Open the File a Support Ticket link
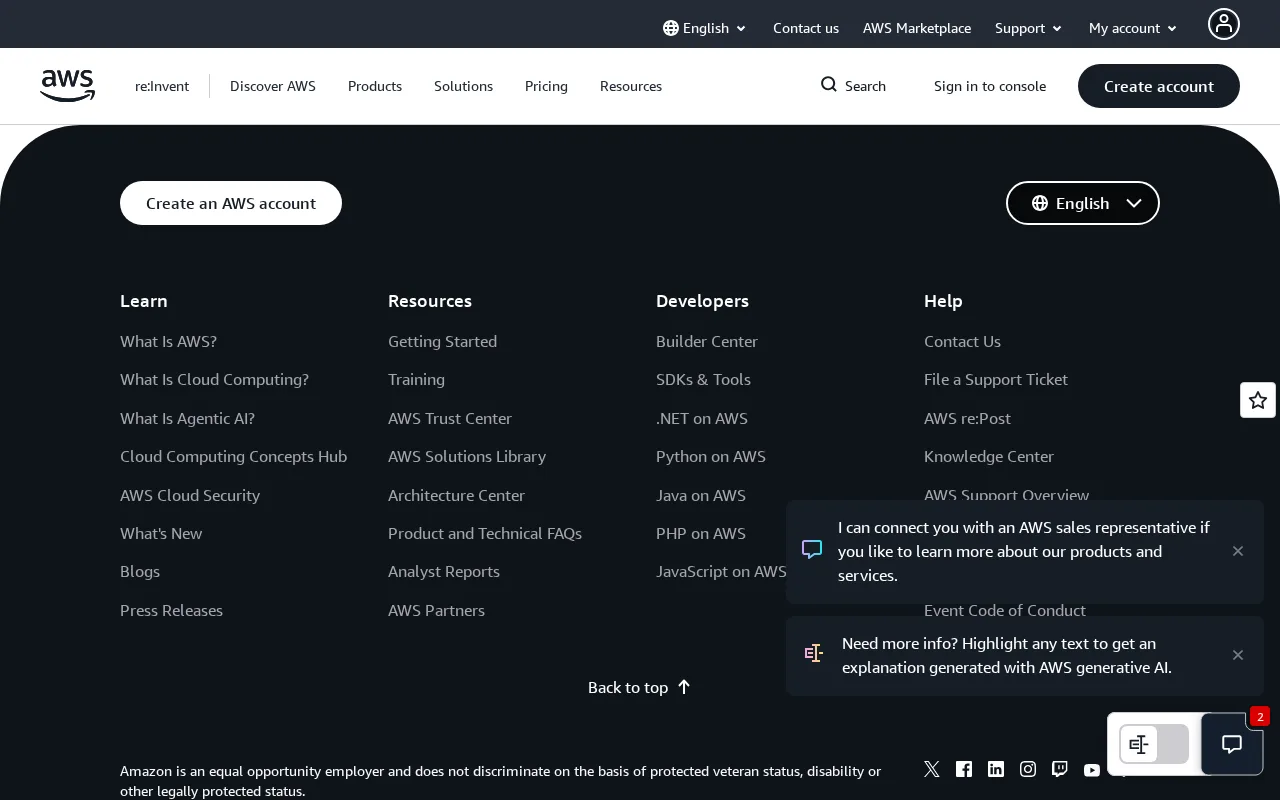 coord(996,379)
